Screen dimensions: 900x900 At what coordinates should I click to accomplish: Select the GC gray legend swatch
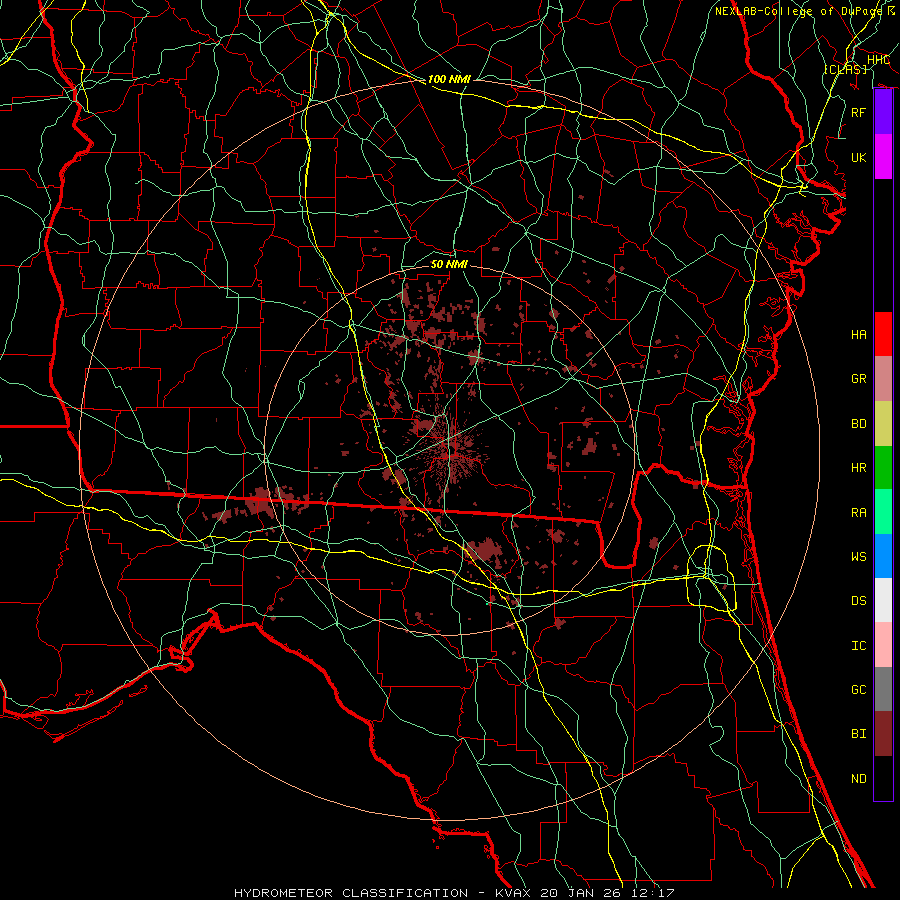click(x=883, y=689)
